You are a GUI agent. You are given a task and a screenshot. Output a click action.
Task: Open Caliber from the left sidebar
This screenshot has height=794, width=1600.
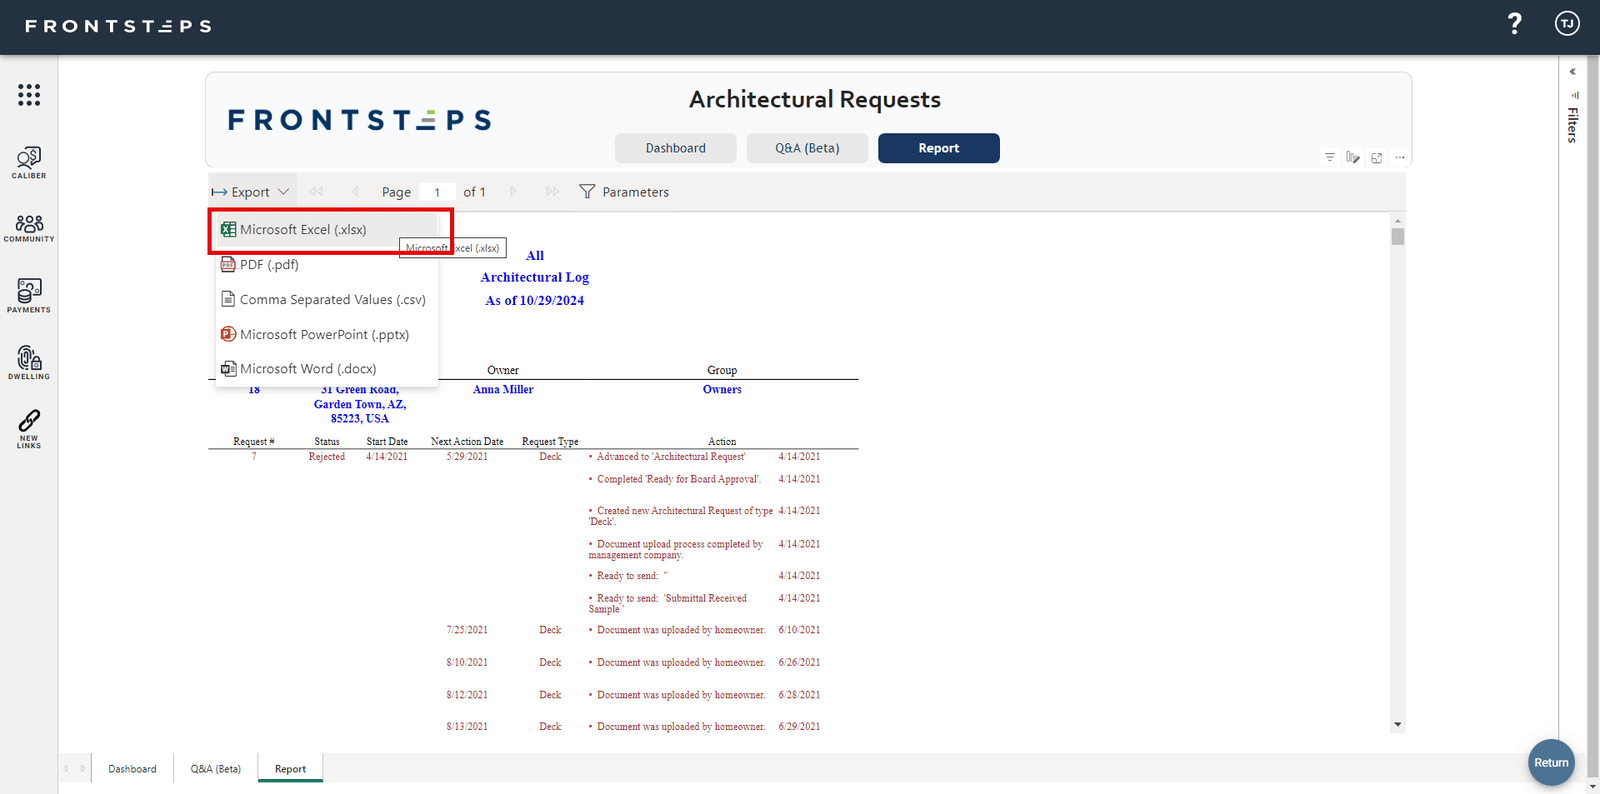[x=29, y=162]
